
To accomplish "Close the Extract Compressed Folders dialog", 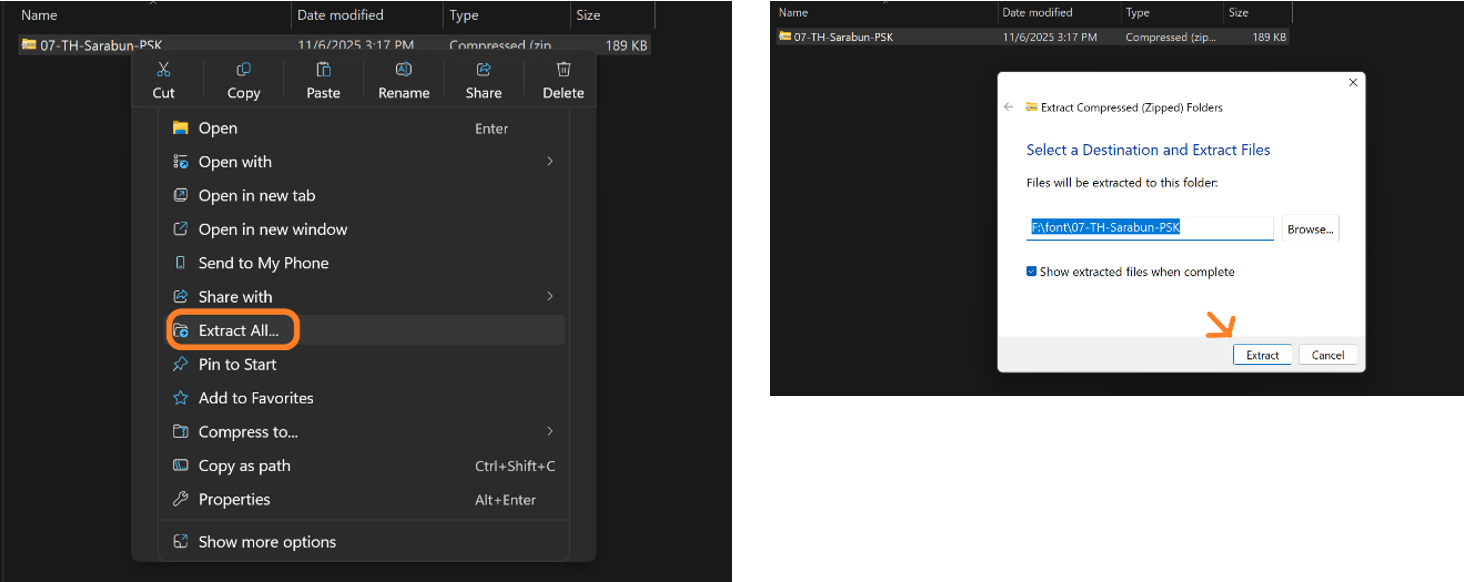I will tap(1353, 83).
